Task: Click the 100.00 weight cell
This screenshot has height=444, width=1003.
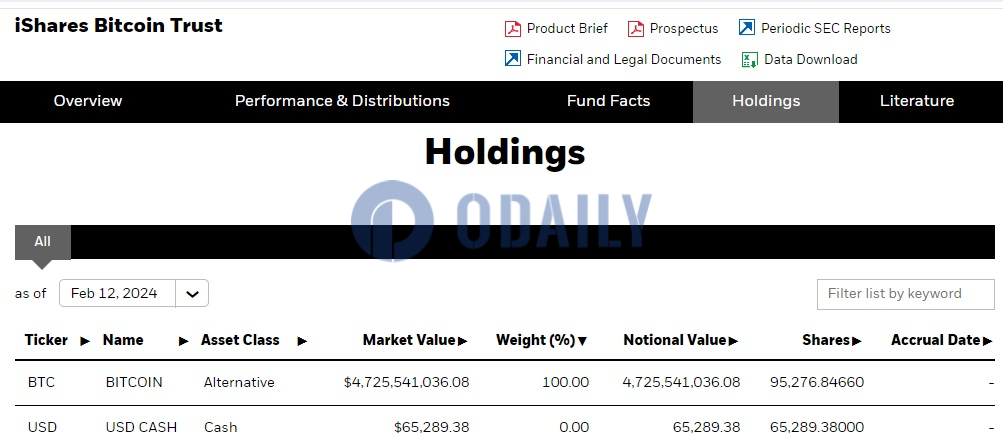Action: [x=565, y=383]
